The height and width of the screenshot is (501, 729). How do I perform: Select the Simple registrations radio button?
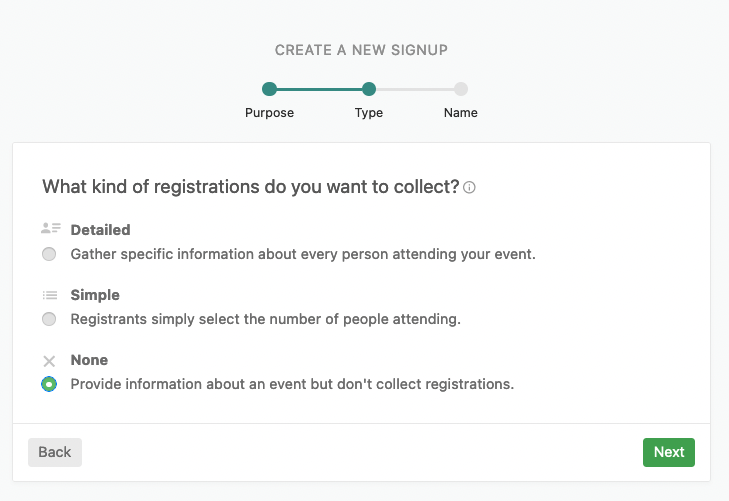[x=49, y=320]
